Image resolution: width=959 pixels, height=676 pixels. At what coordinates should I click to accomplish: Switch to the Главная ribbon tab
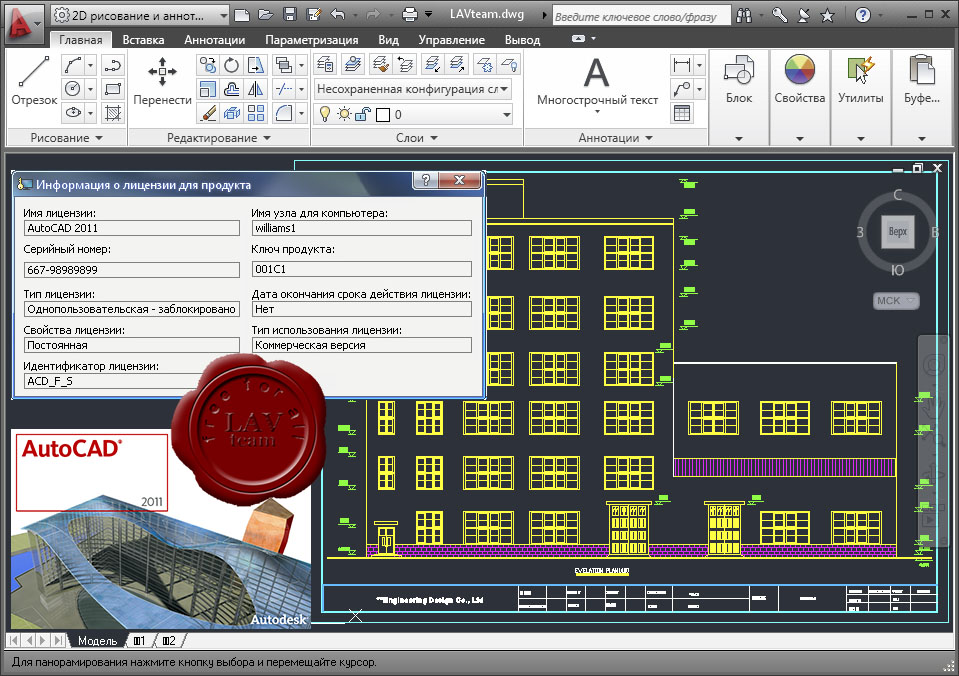click(x=81, y=40)
